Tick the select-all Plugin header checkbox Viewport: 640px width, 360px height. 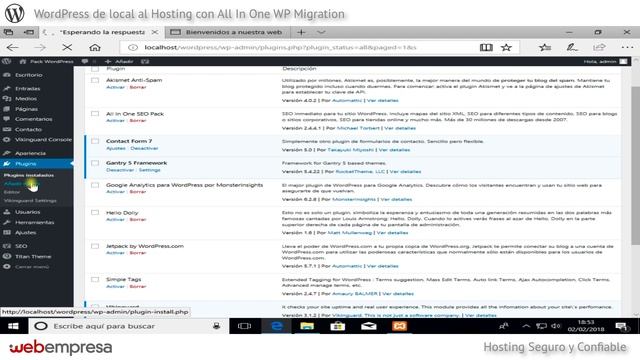[x=95, y=69]
